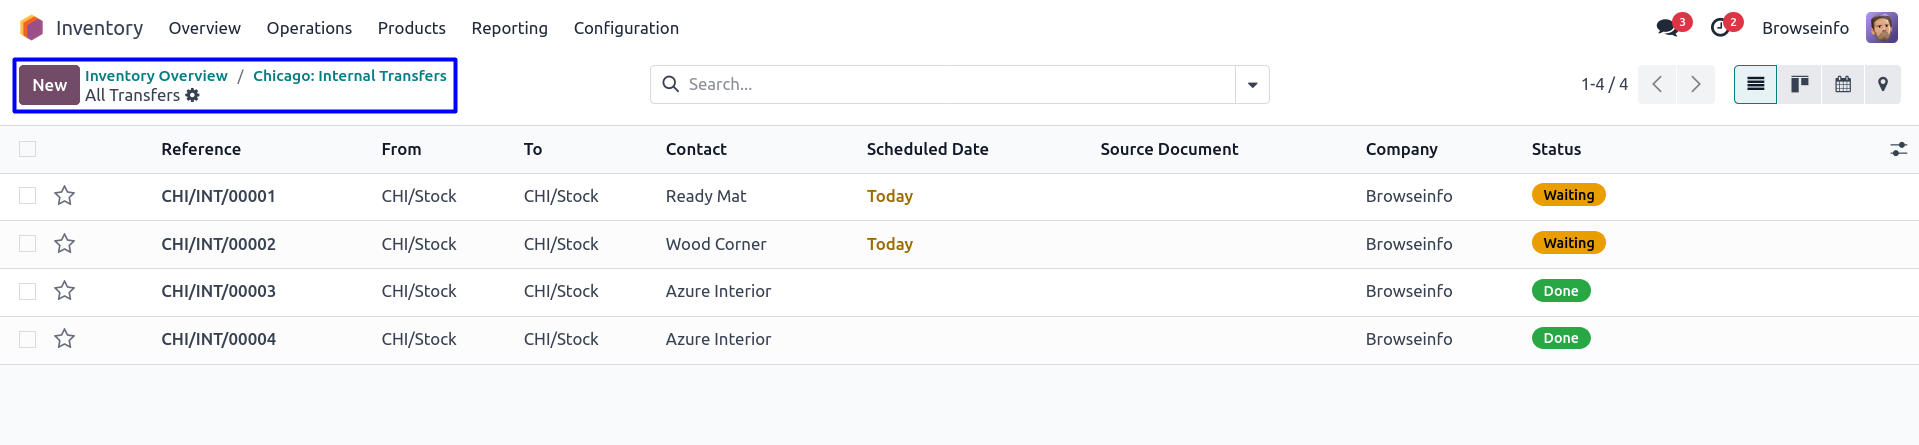Switch to Calendar view
This screenshot has height=445, width=1919.
[1842, 84]
